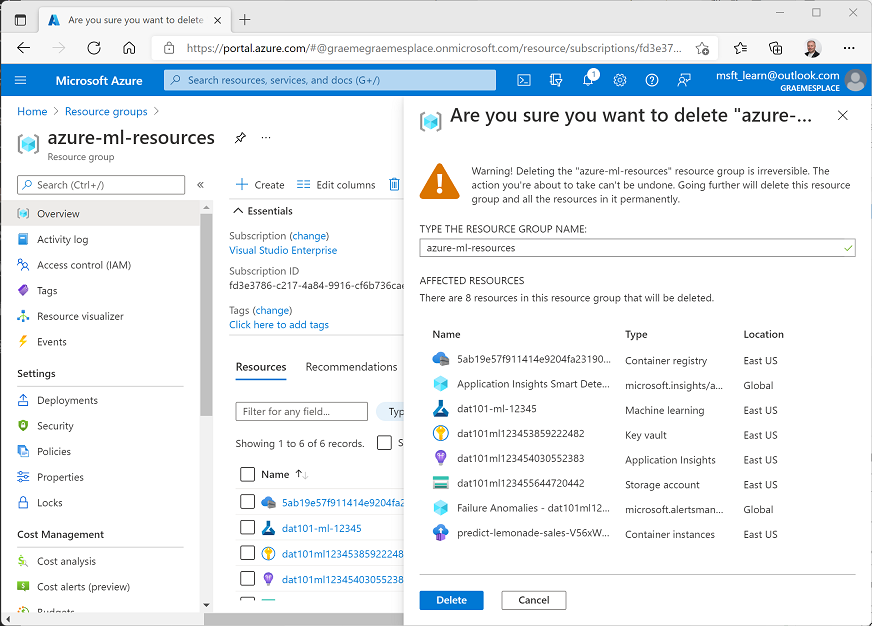
Task: Open the Help icon in the top bar
Action: [652, 80]
